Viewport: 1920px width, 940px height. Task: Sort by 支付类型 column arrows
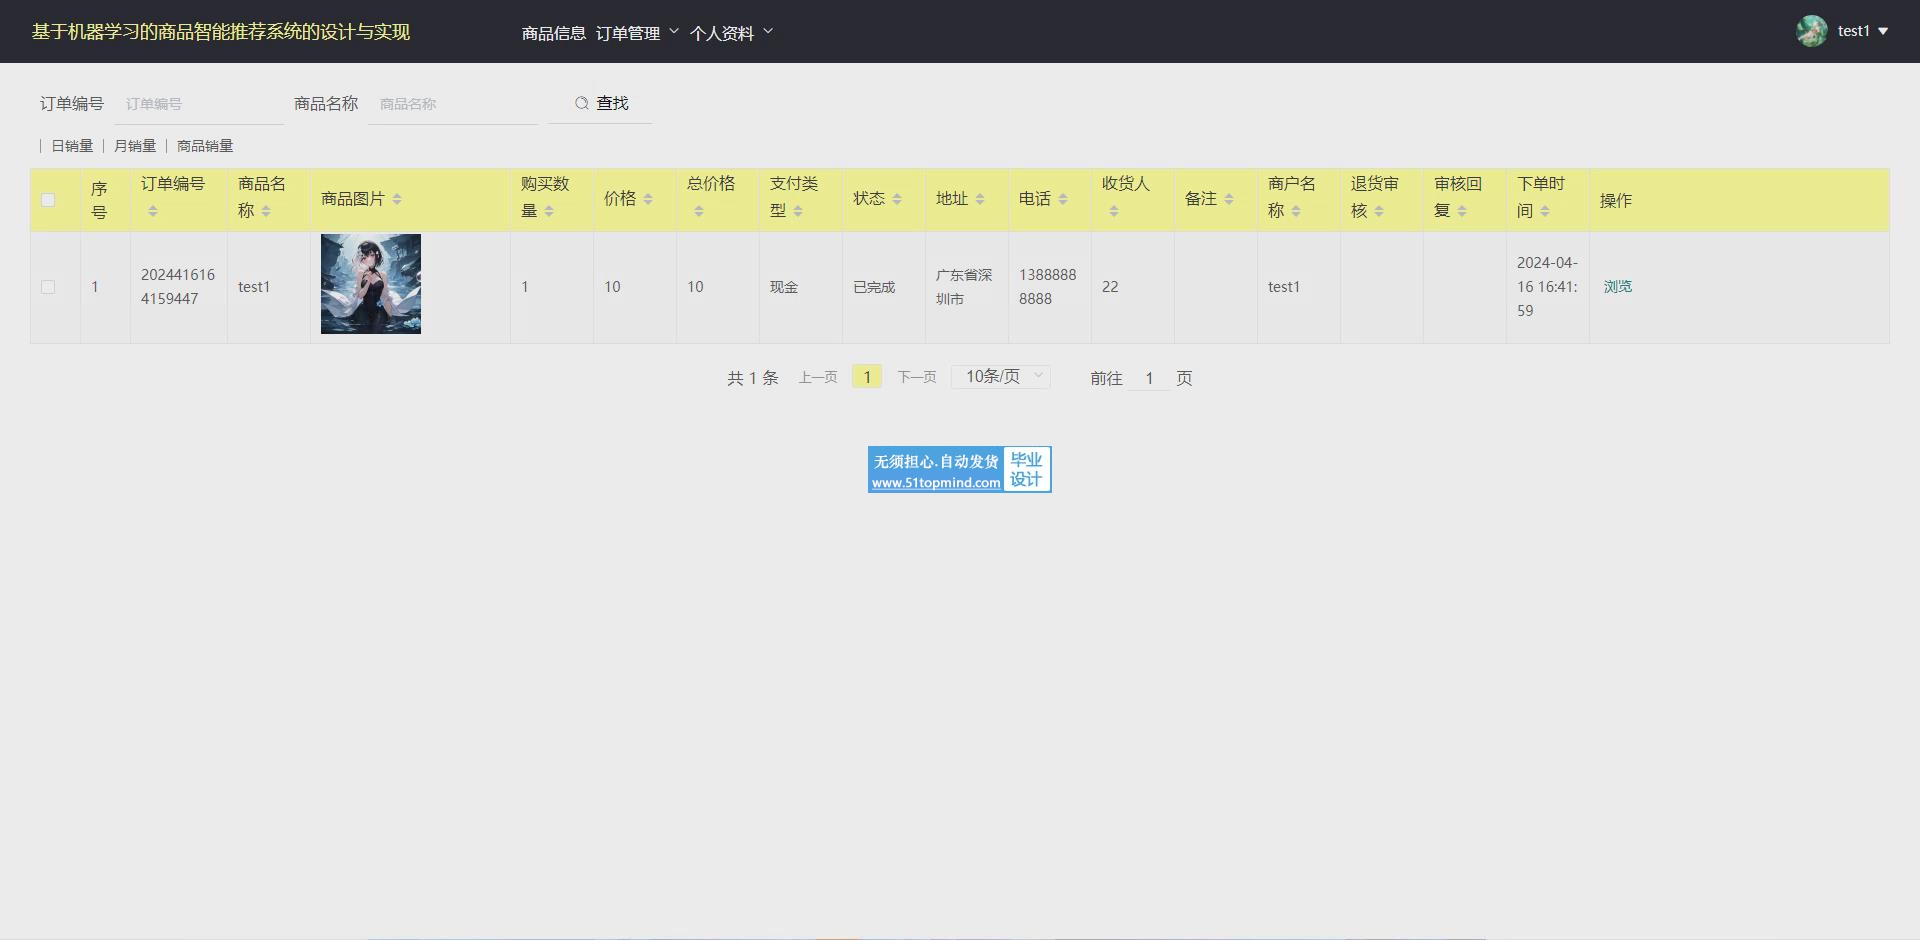798,211
